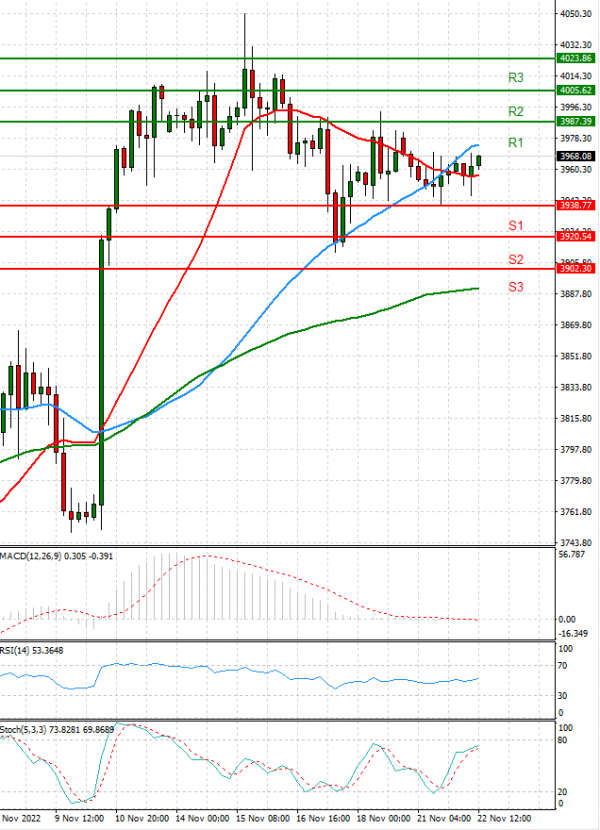The height and width of the screenshot is (830, 600).
Task: Click the 9 Nov 12:00 time label
Action: (79, 818)
